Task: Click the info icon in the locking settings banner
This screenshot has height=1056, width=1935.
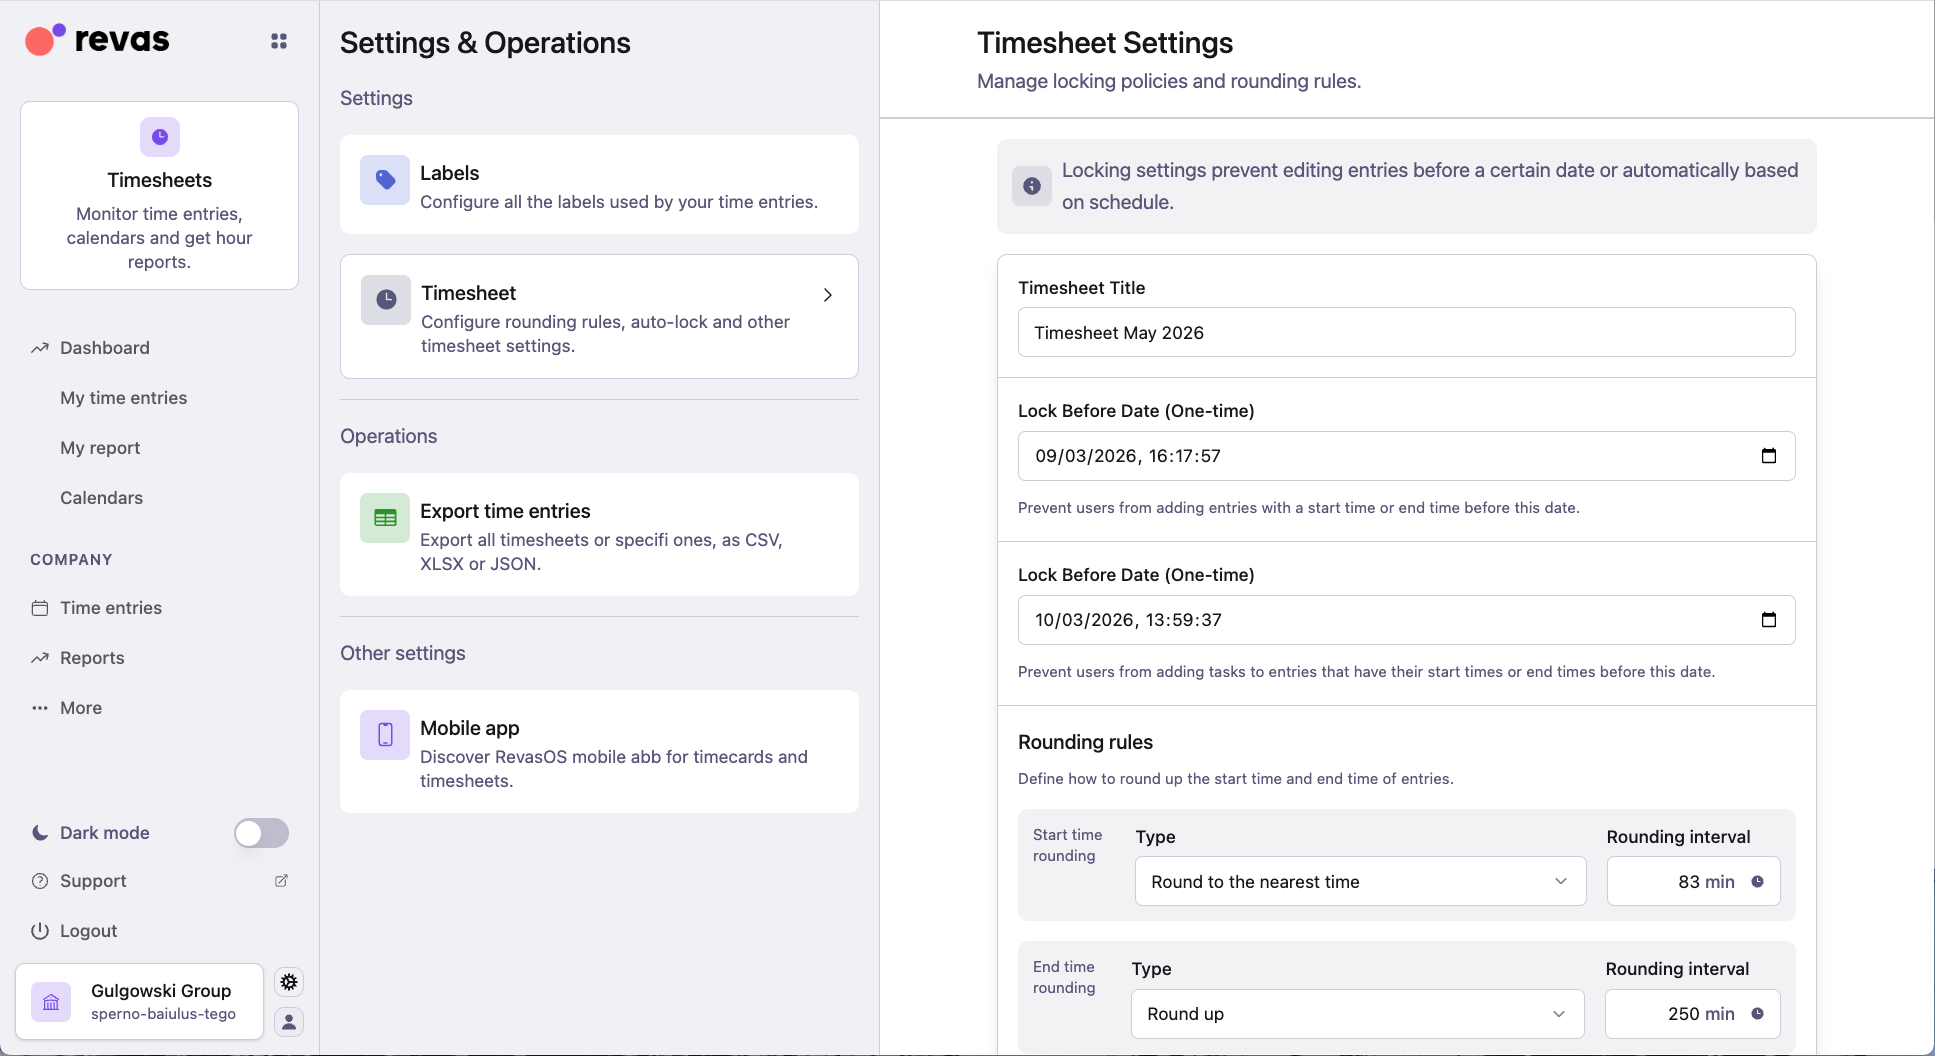Action: [1031, 185]
